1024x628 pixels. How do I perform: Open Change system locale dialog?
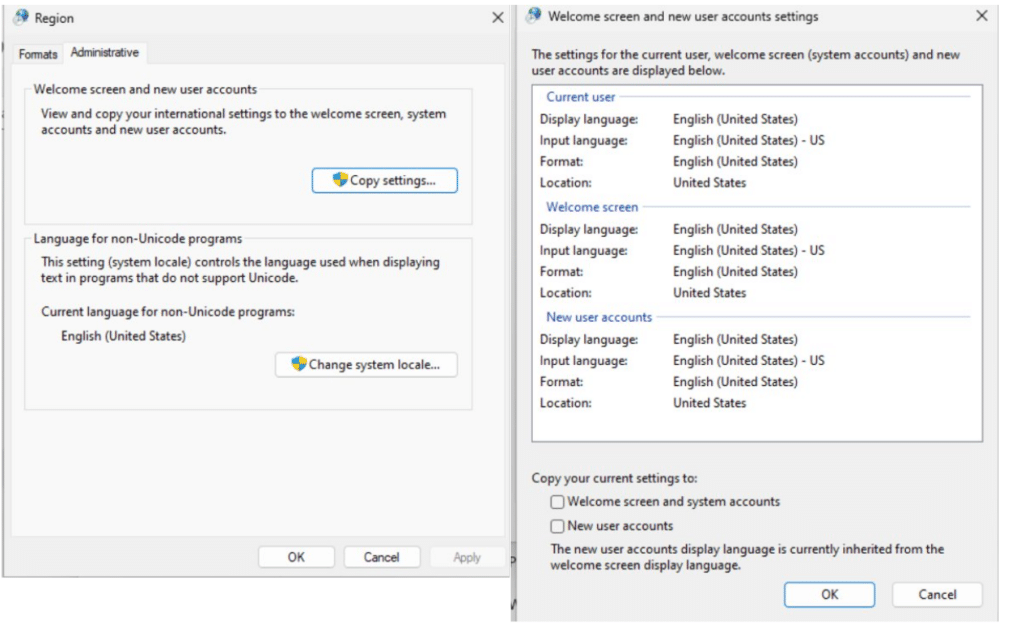[x=366, y=364]
